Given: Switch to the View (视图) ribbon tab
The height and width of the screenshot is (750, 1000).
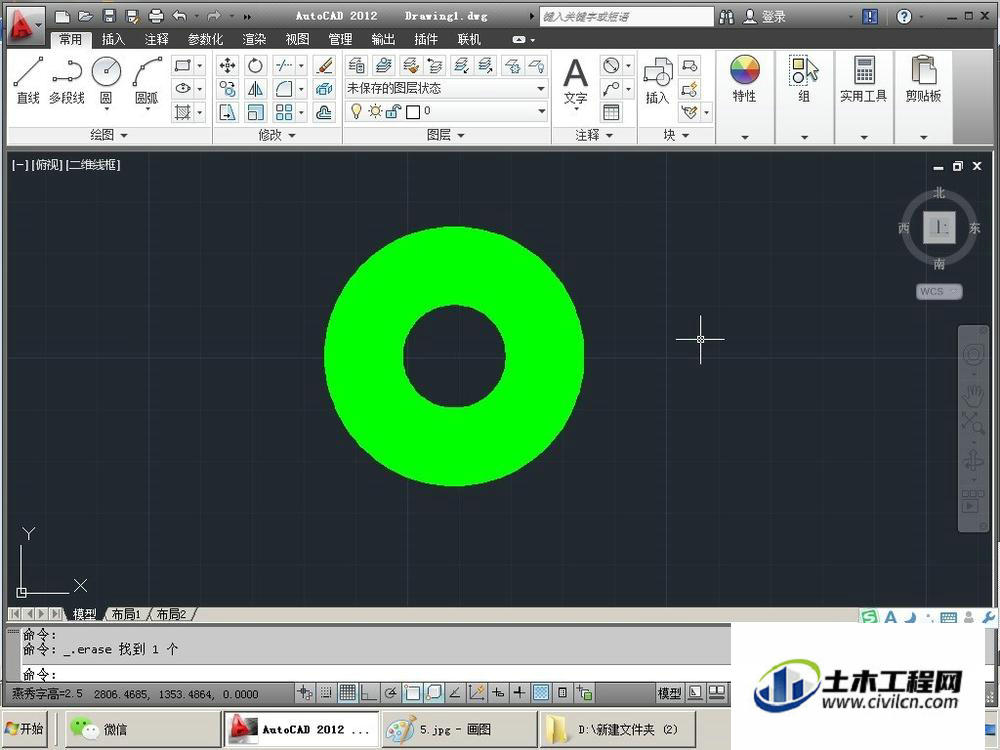Looking at the screenshot, I should coord(297,40).
